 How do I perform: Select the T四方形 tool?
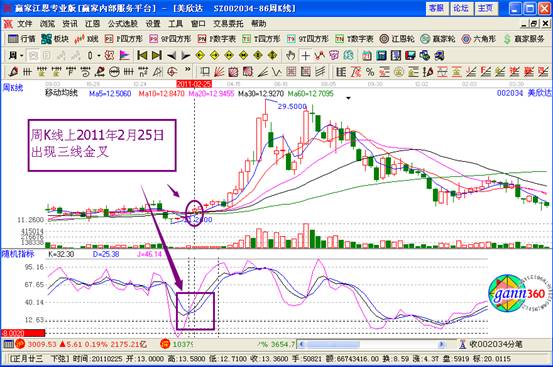click(261, 39)
